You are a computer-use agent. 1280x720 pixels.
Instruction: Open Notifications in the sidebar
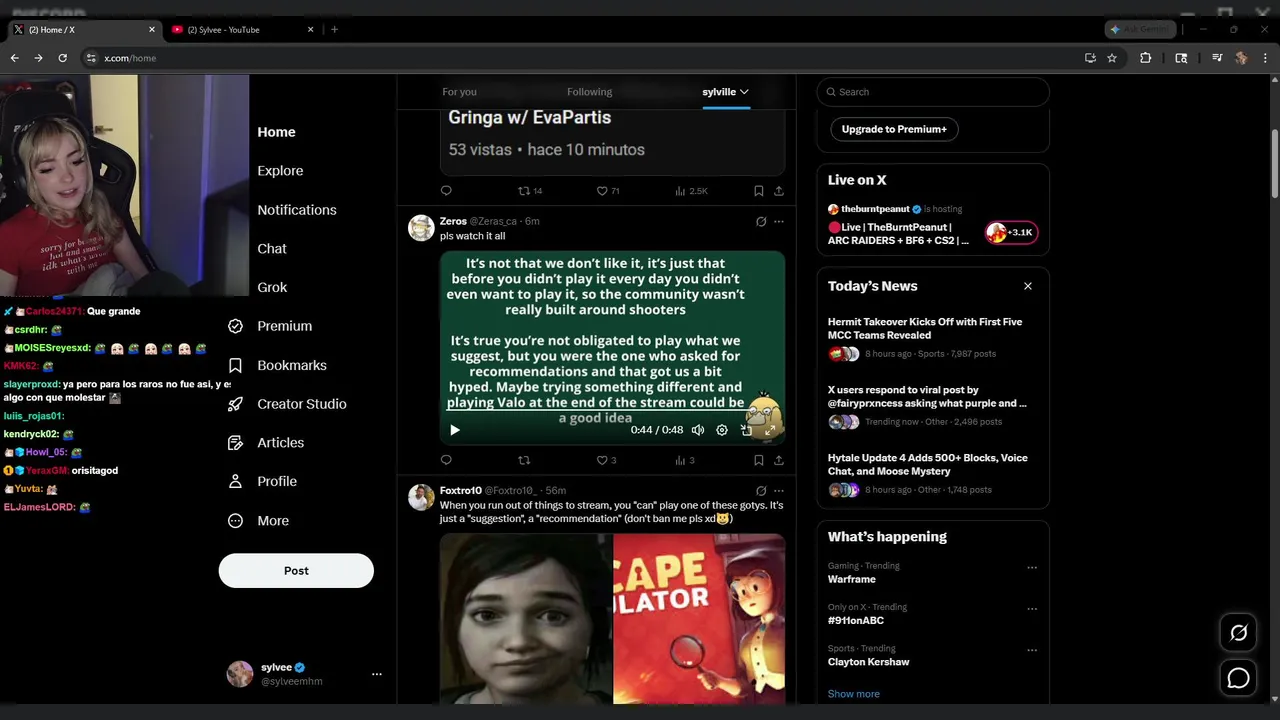[297, 210]
